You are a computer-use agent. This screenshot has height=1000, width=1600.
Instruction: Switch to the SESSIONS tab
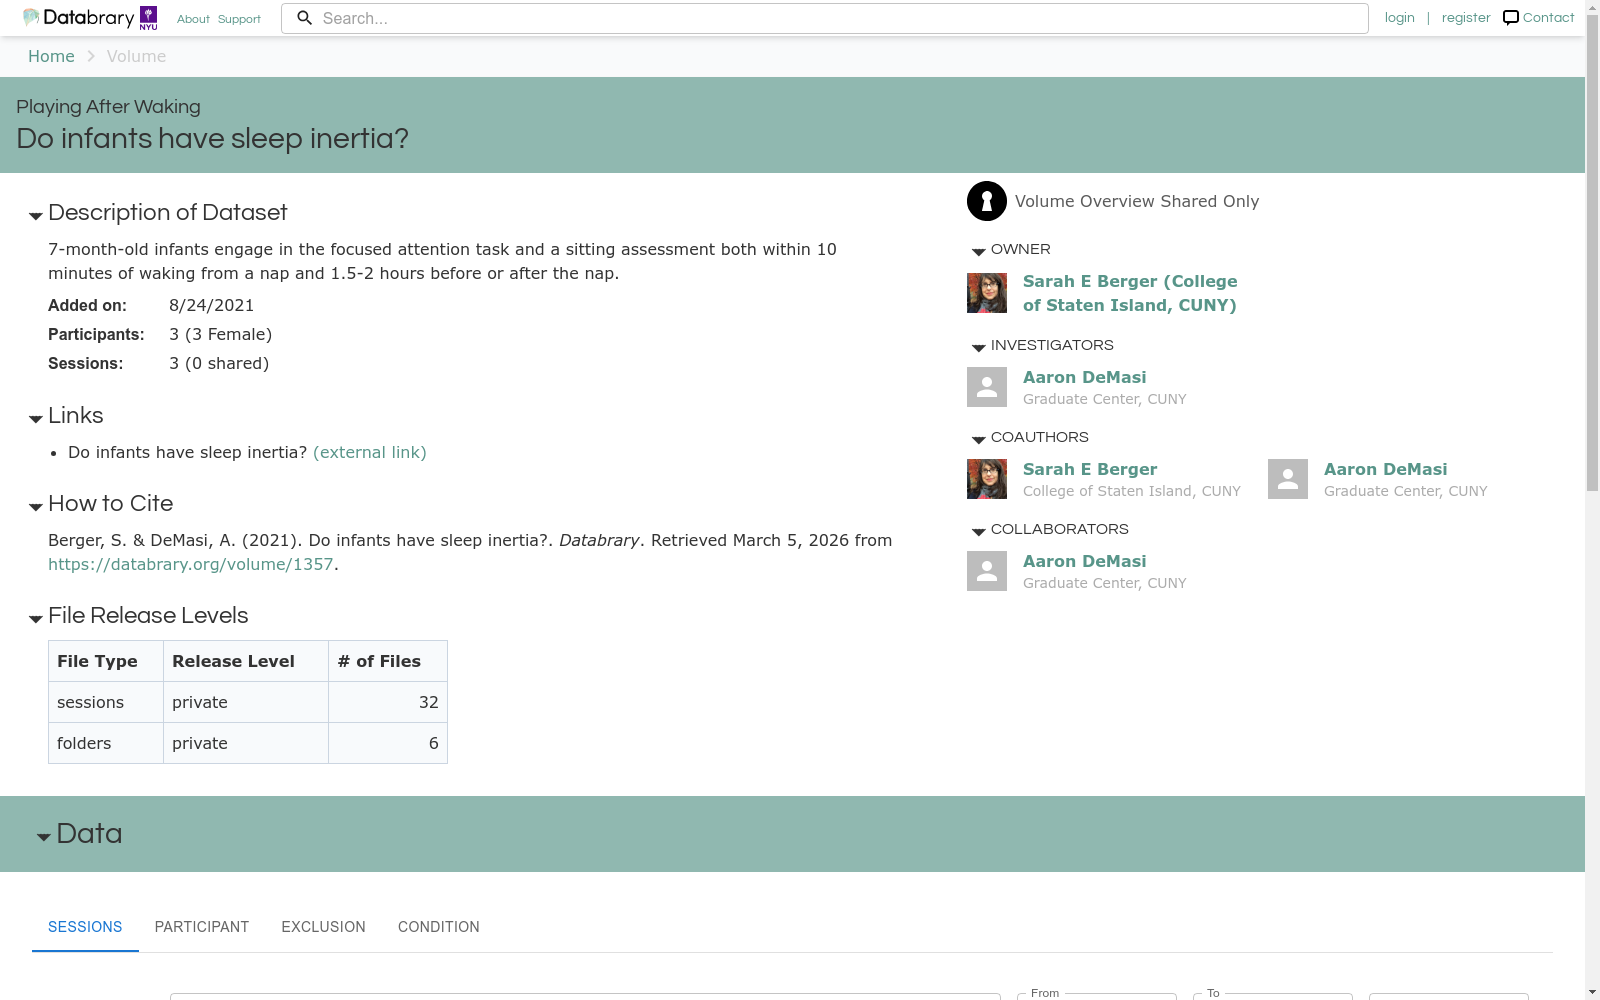[x=85, y=927]
